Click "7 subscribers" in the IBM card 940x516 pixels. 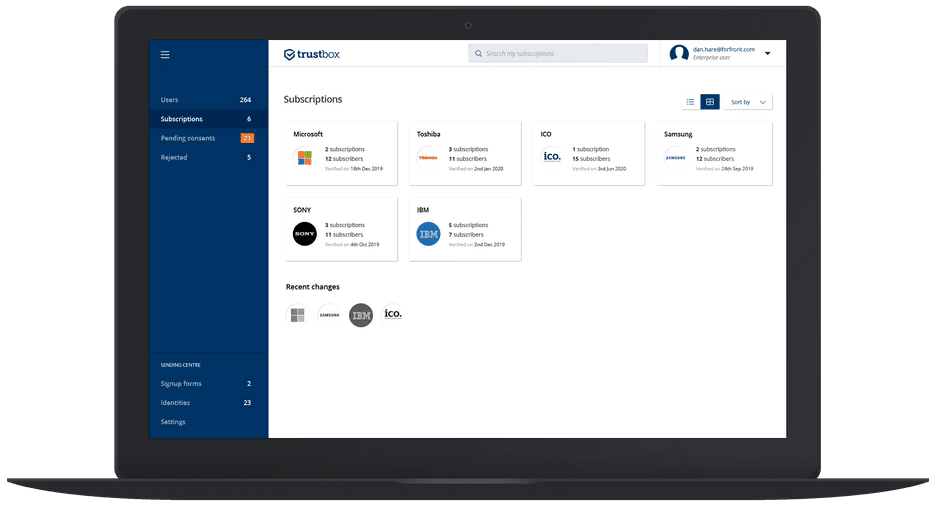466,235
